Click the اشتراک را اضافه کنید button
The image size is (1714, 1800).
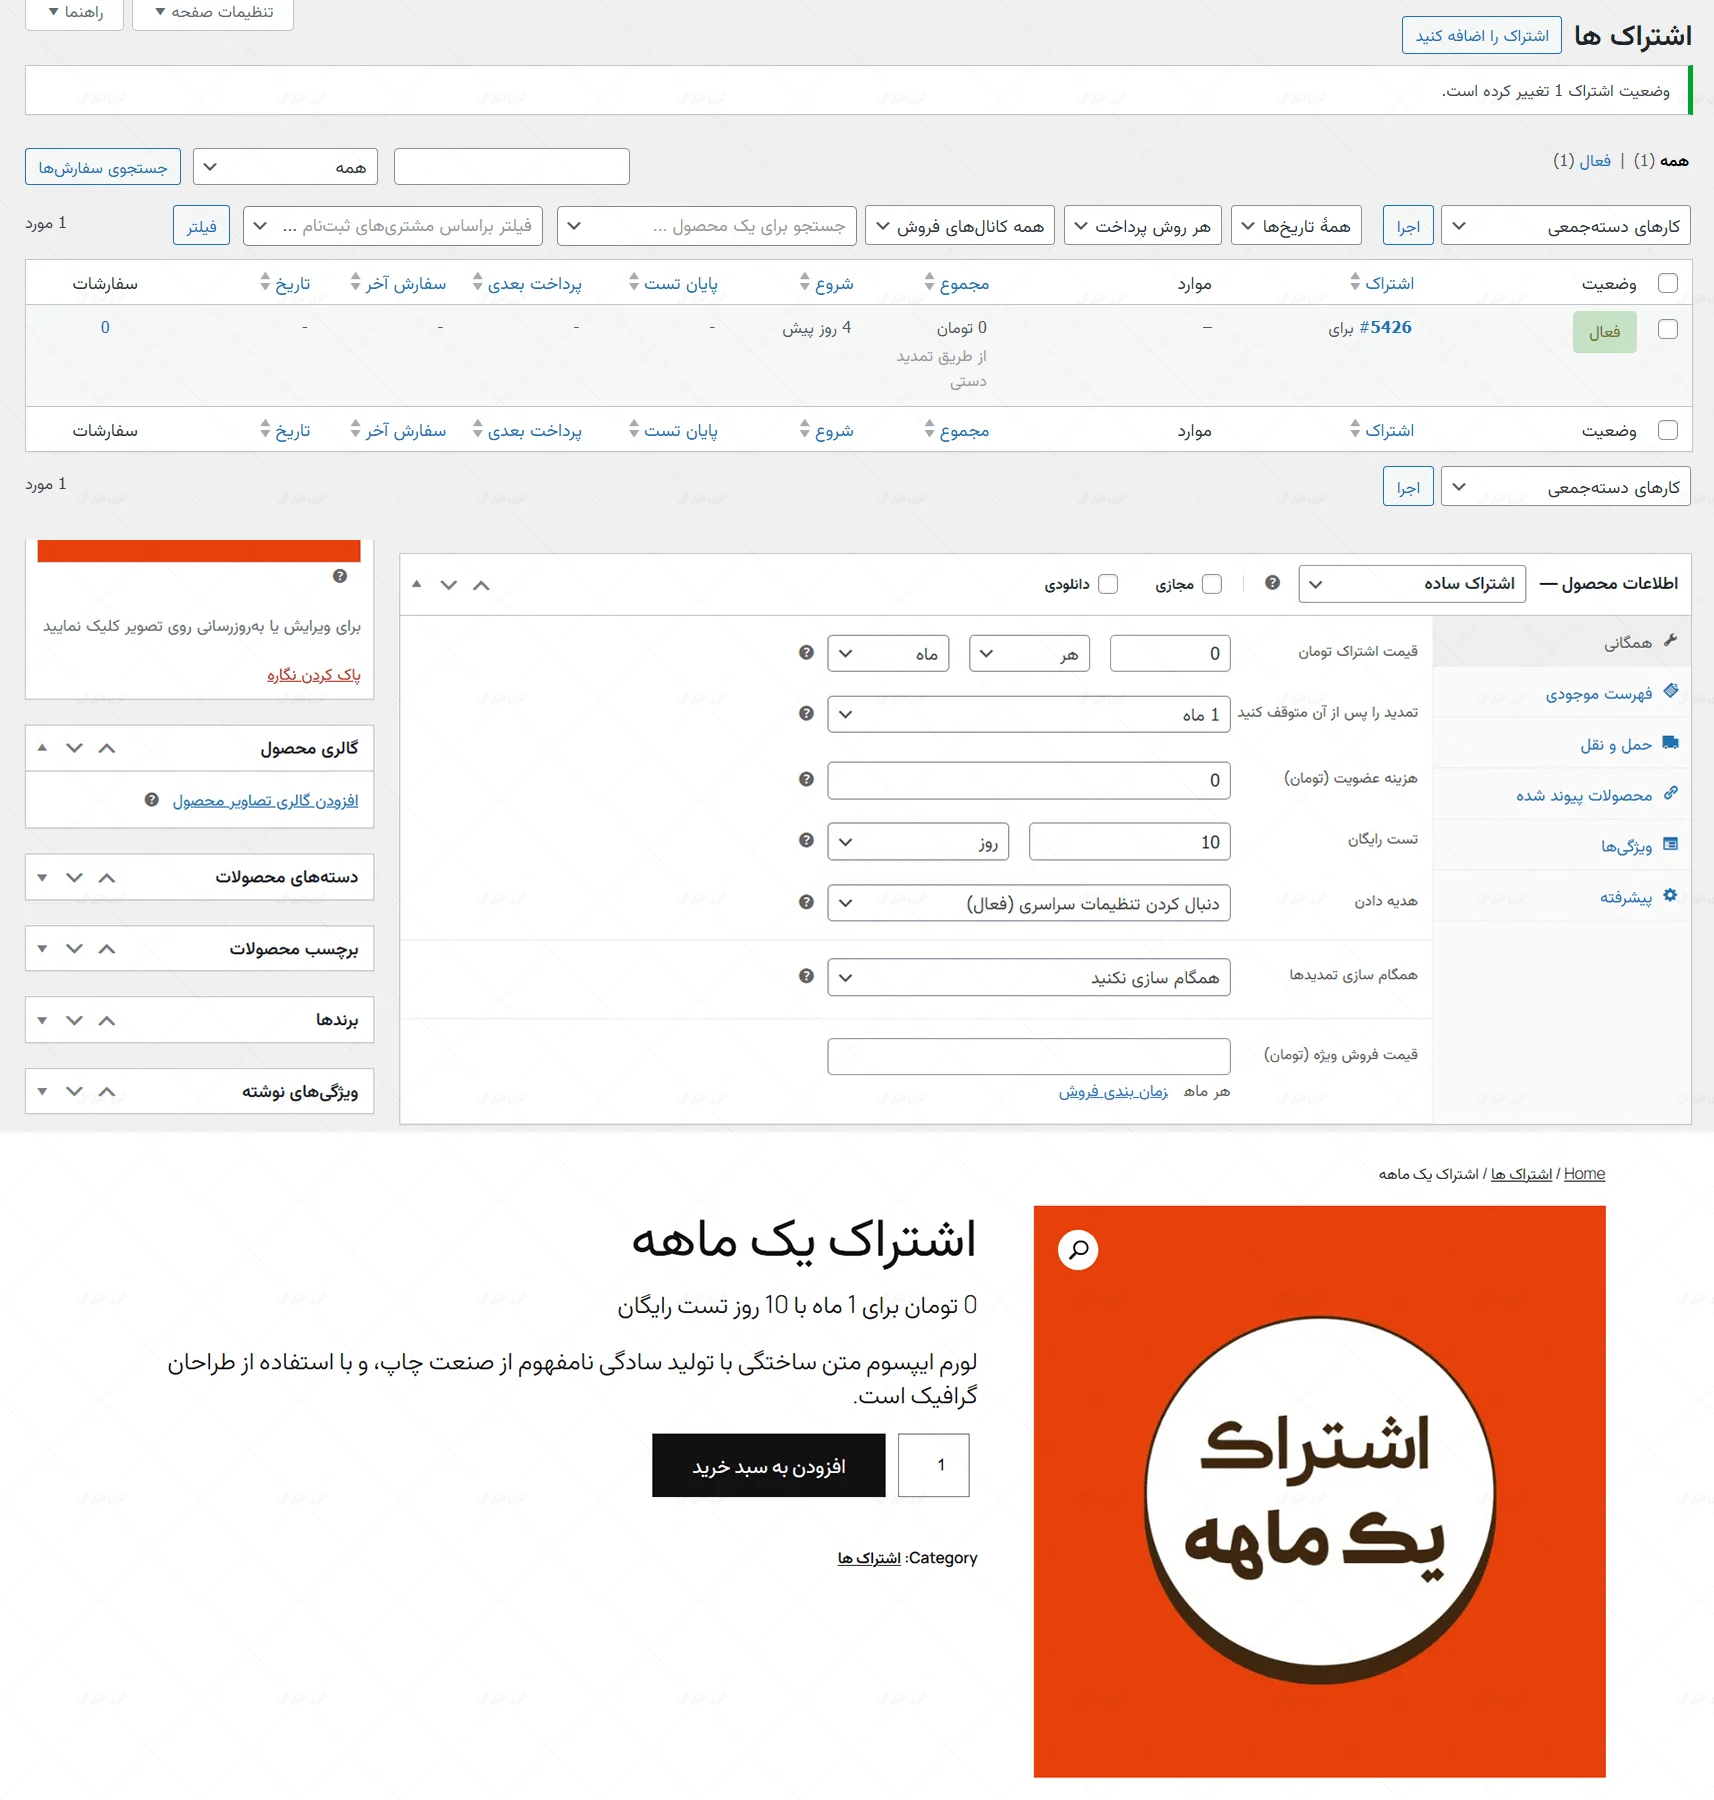[1481, 35]
